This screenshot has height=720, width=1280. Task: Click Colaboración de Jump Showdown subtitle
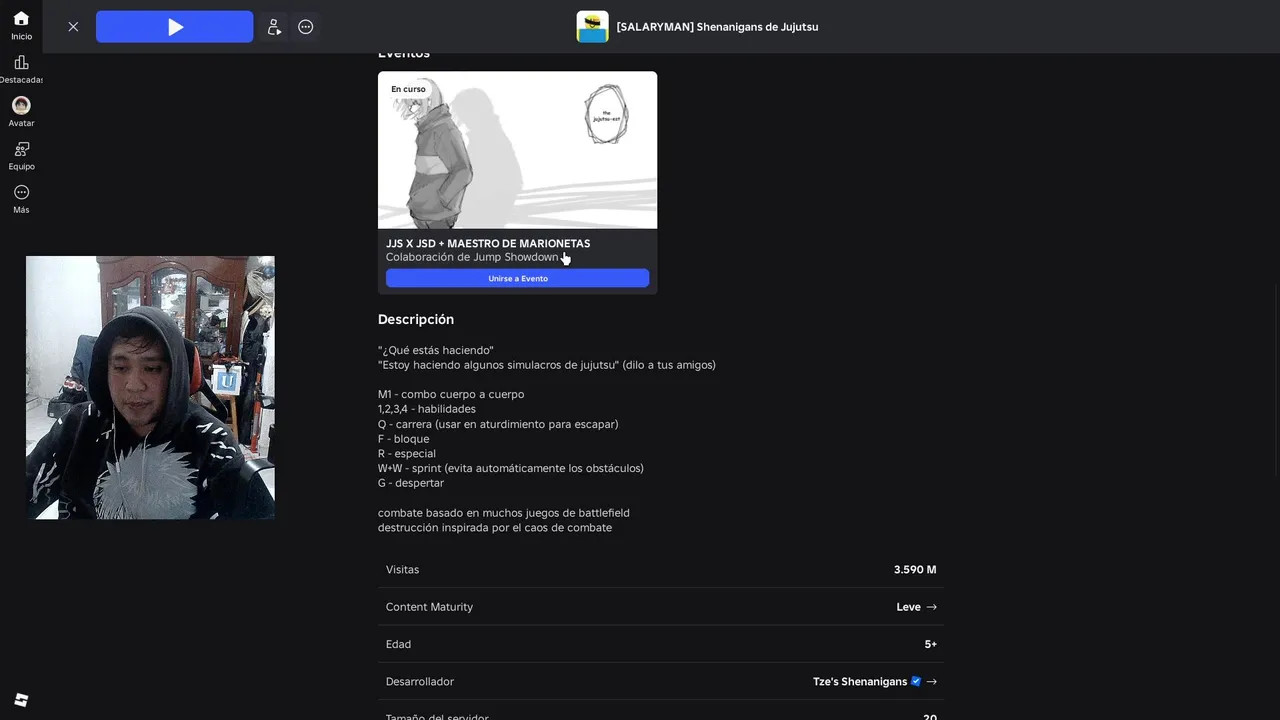pyautogui.click(x=472, y=257)
